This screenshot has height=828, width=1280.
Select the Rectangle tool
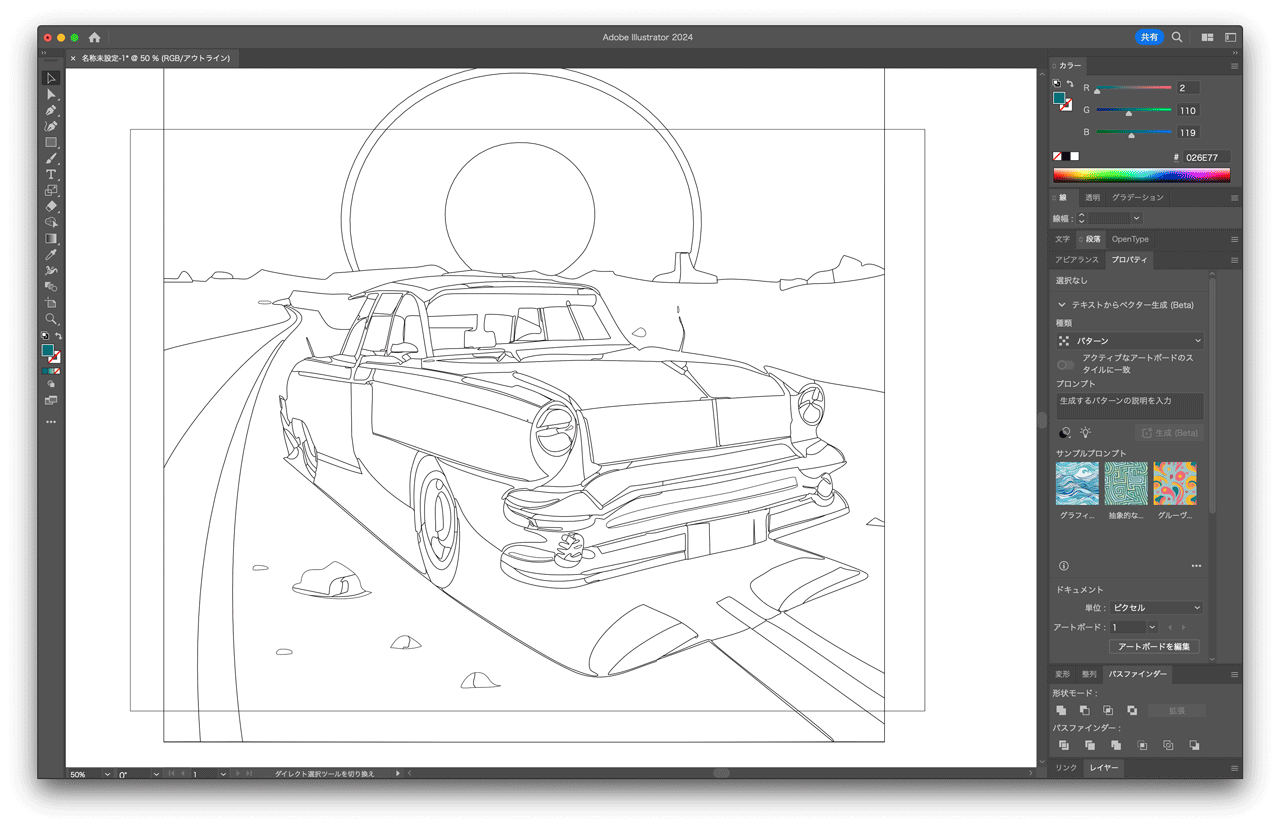pos(51,142)
